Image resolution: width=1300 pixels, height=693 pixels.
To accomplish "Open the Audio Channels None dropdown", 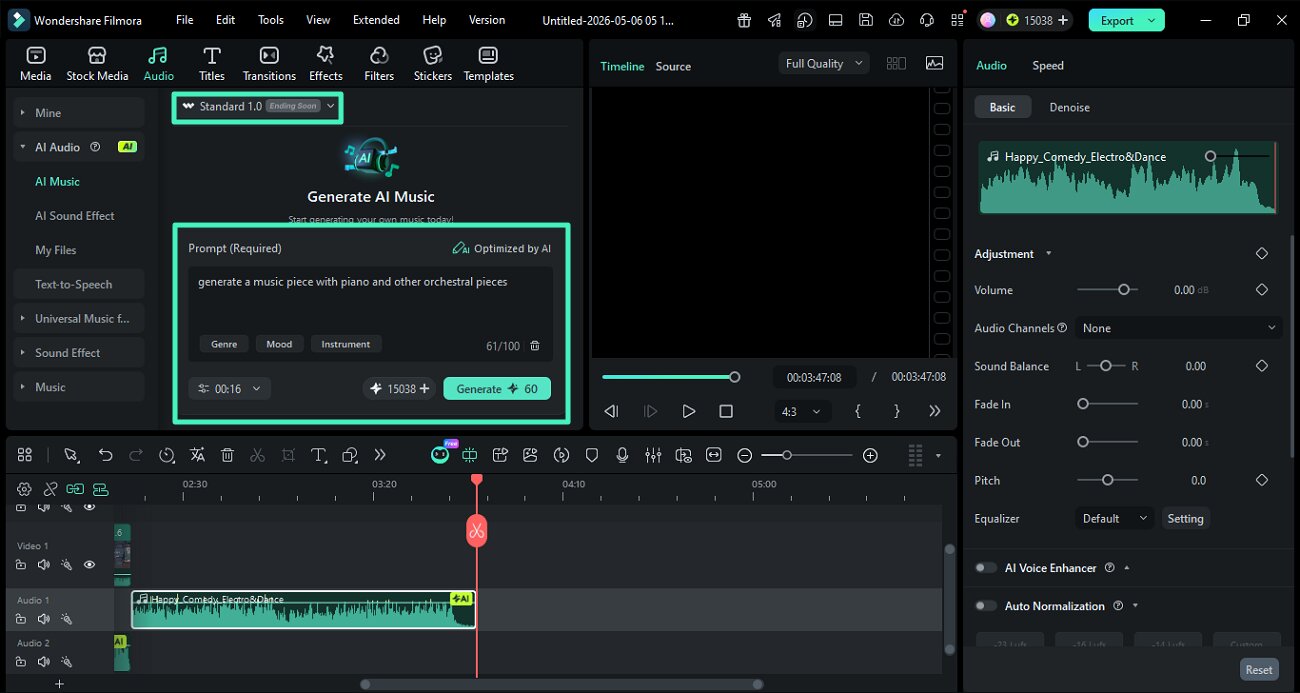I will 1179,328.
